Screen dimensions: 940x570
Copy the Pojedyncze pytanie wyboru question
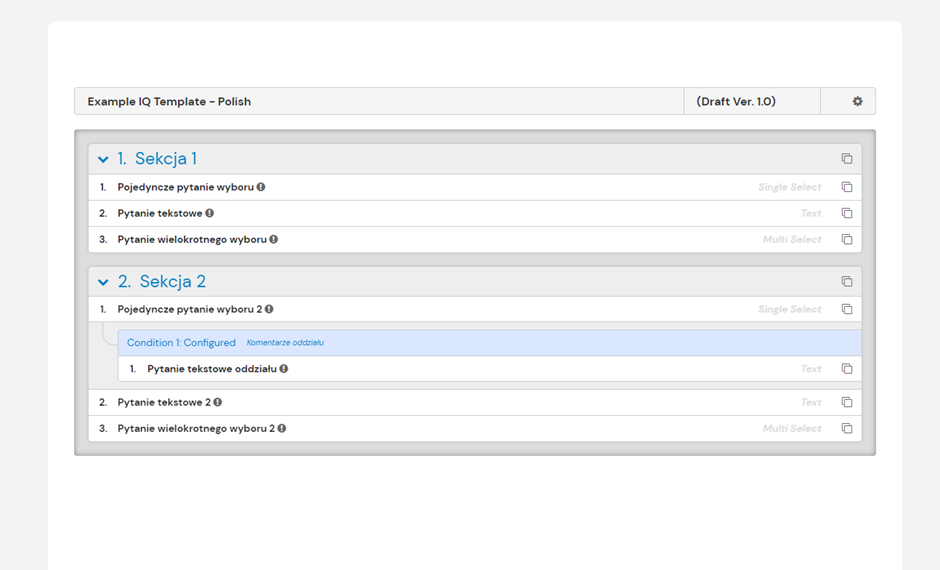point(847,187)
